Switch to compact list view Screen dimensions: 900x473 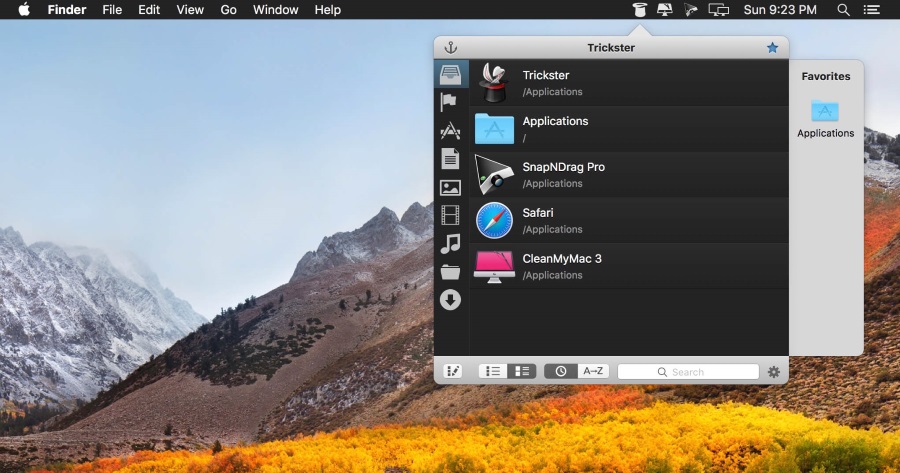point(493,371)
